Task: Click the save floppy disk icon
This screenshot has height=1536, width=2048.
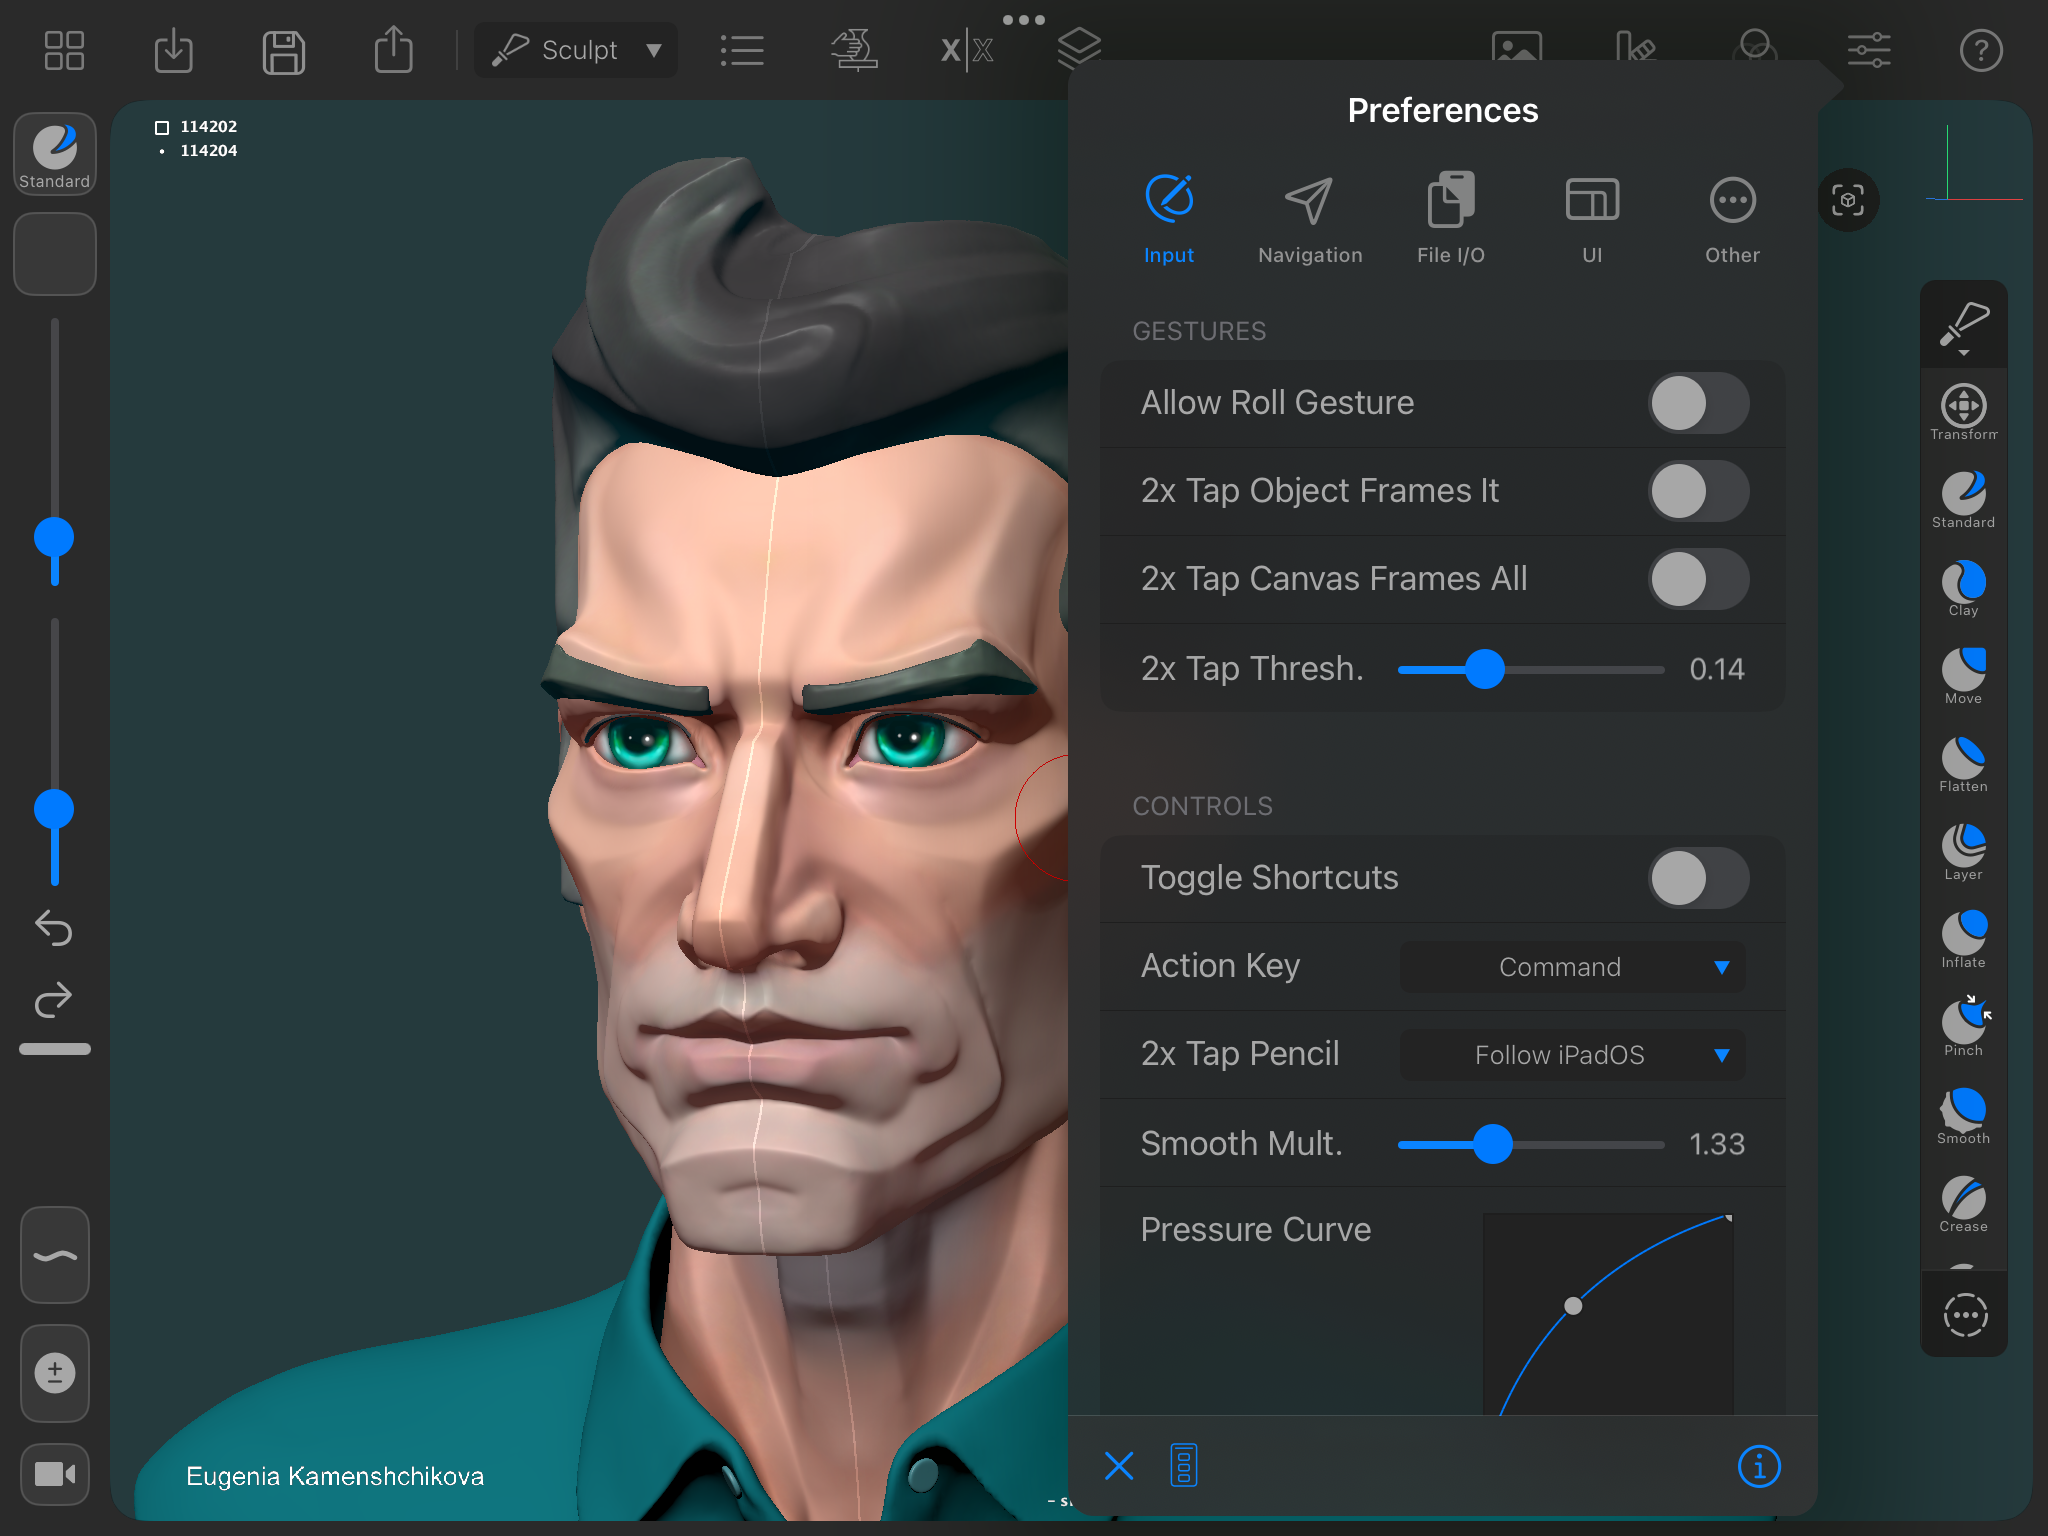Action: click(284, 51)
